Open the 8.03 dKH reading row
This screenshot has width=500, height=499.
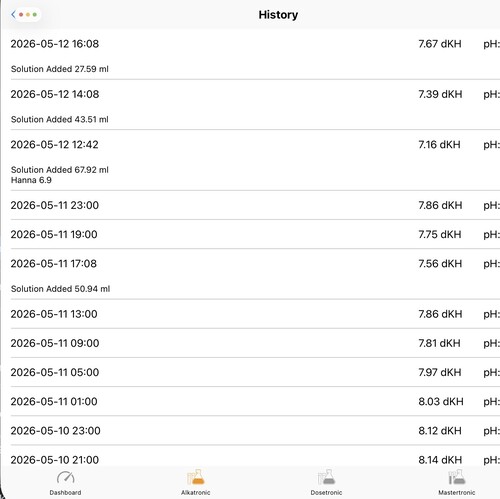(255, 401)
